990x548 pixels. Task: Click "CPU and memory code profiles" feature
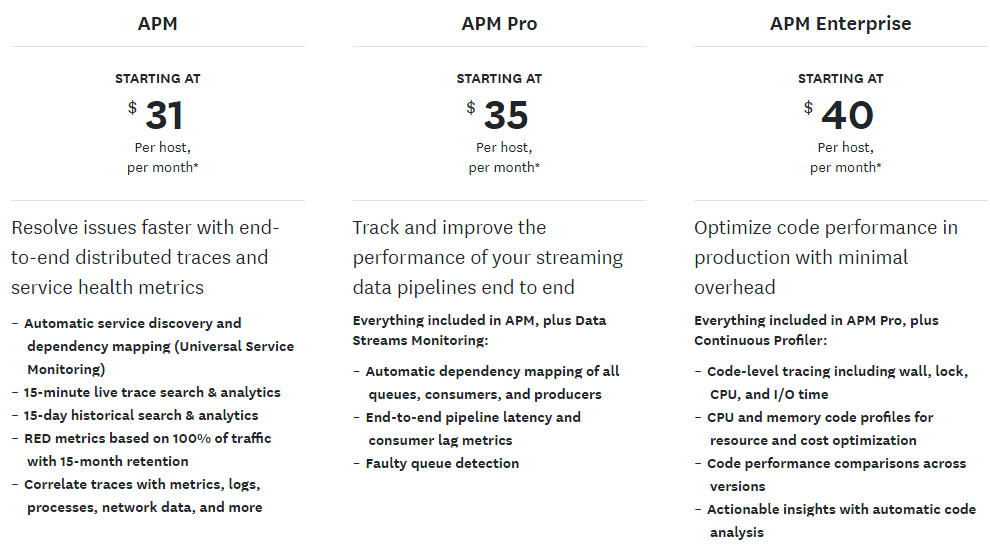(x=820, y=418)
